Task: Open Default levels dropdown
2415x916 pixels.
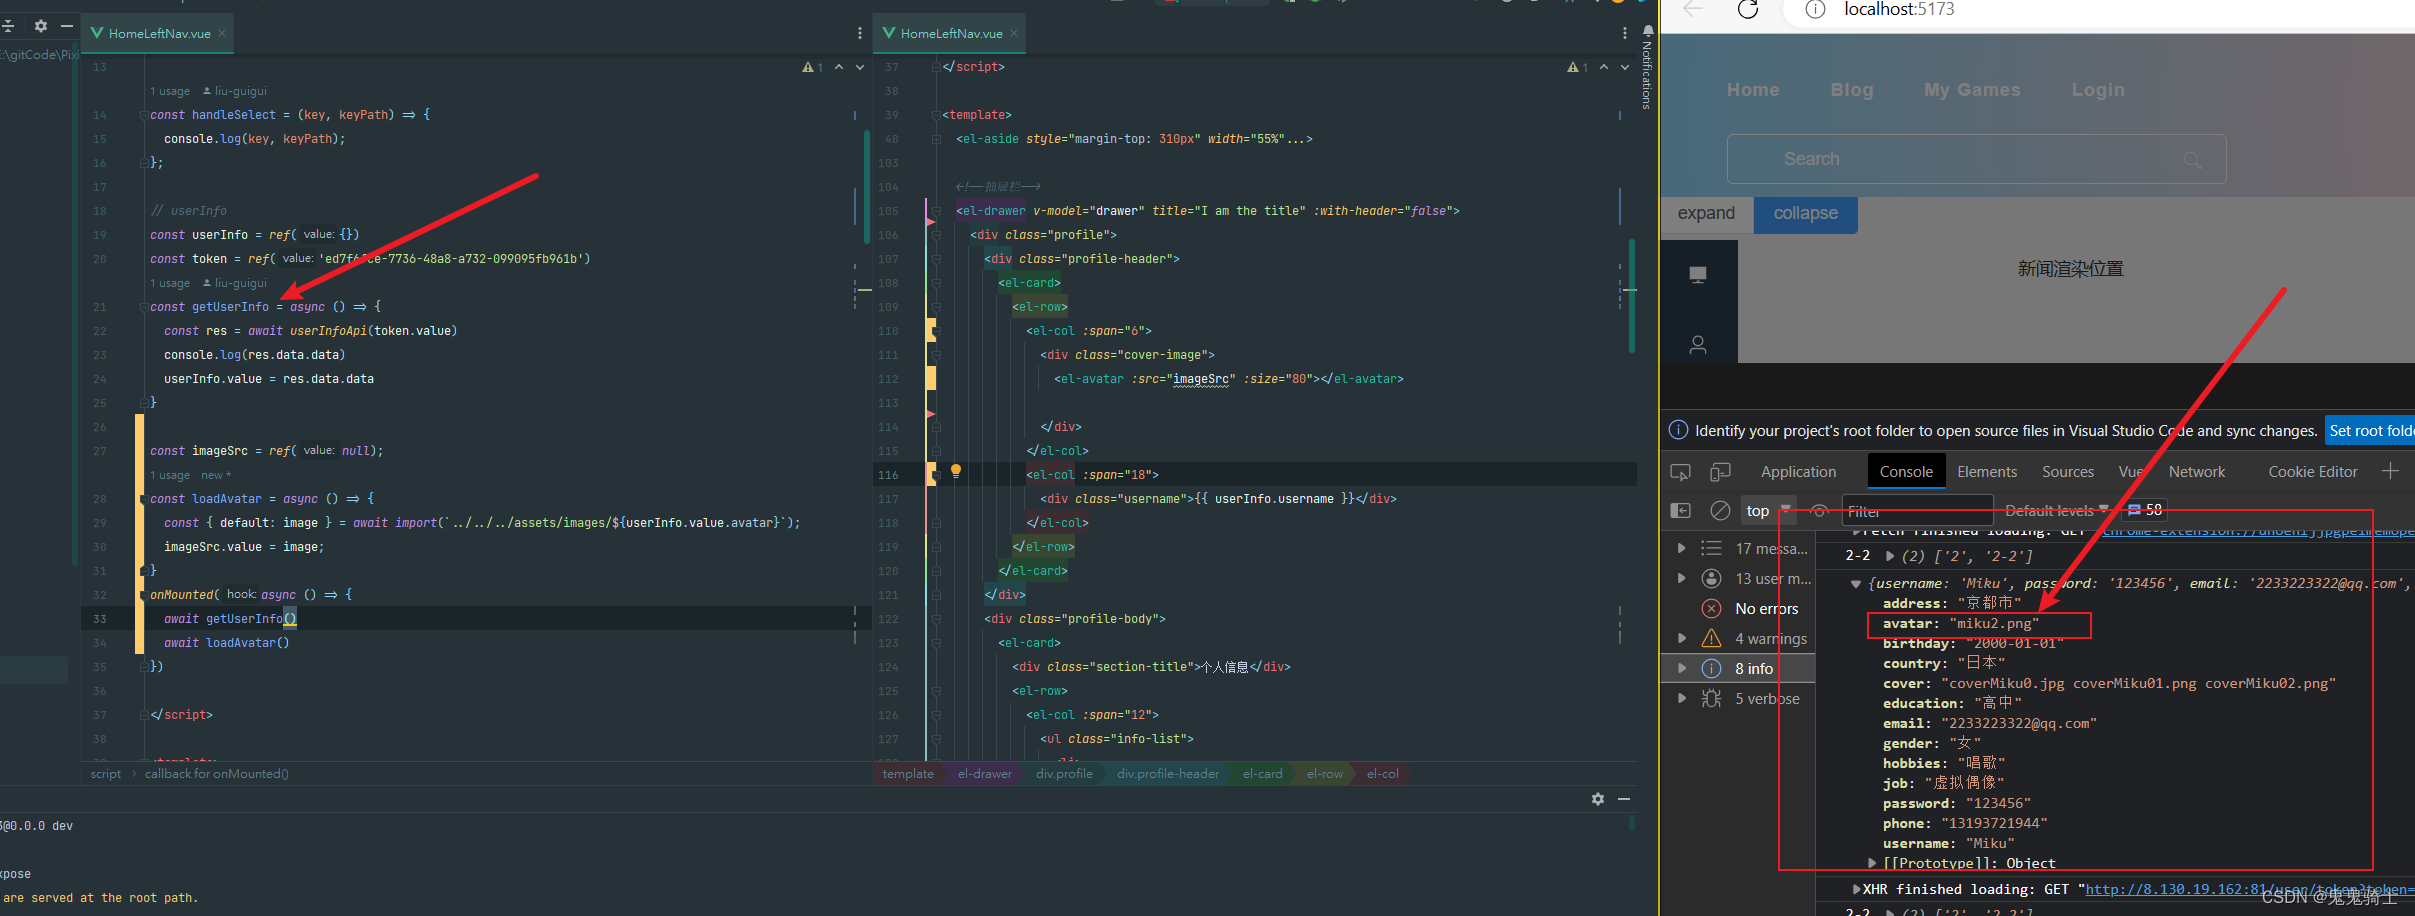Action: 2057,511
